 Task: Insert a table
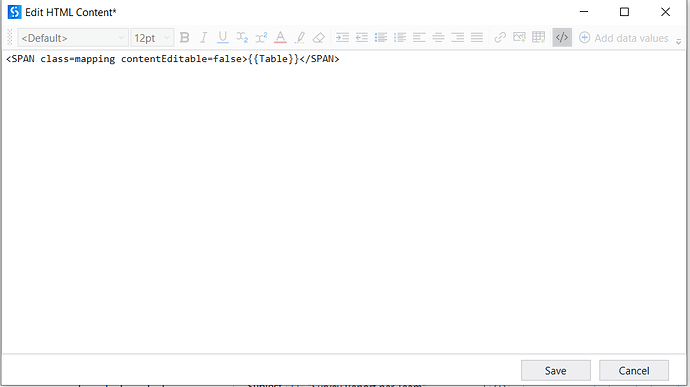tap(539, 38)
